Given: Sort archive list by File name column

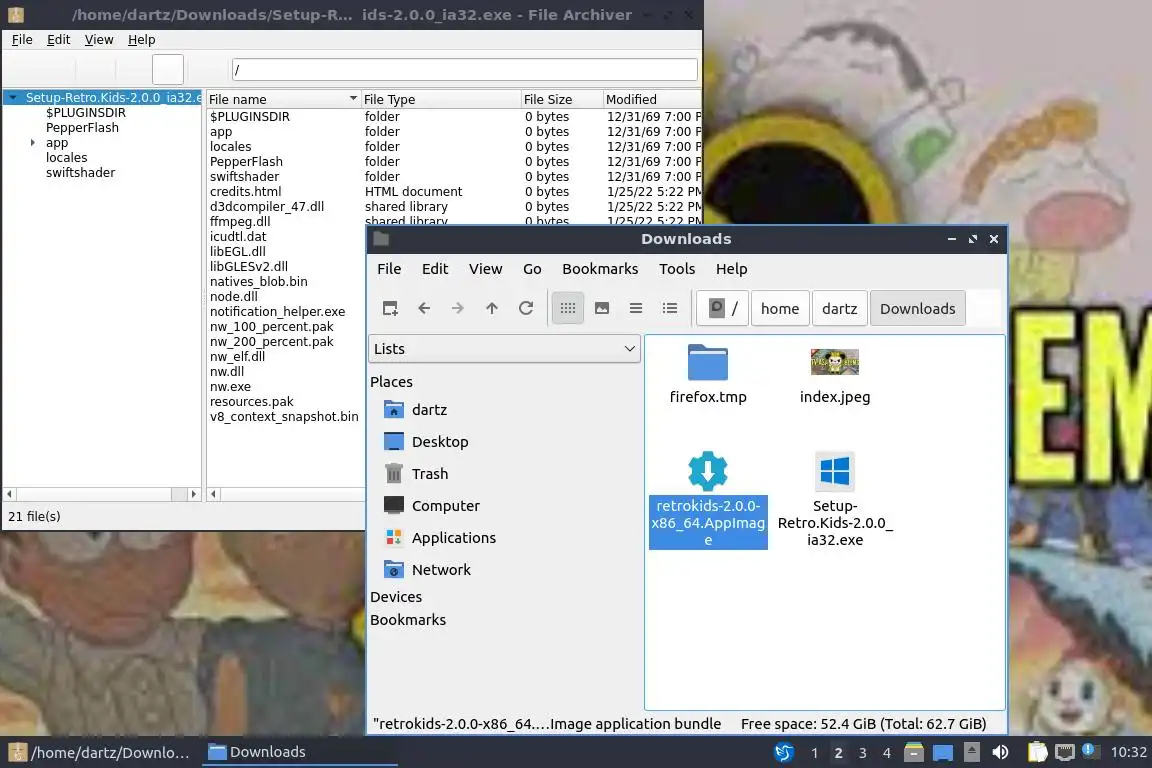Looking at the screenshot, I should pyautogui.click(x=283, y=99).
